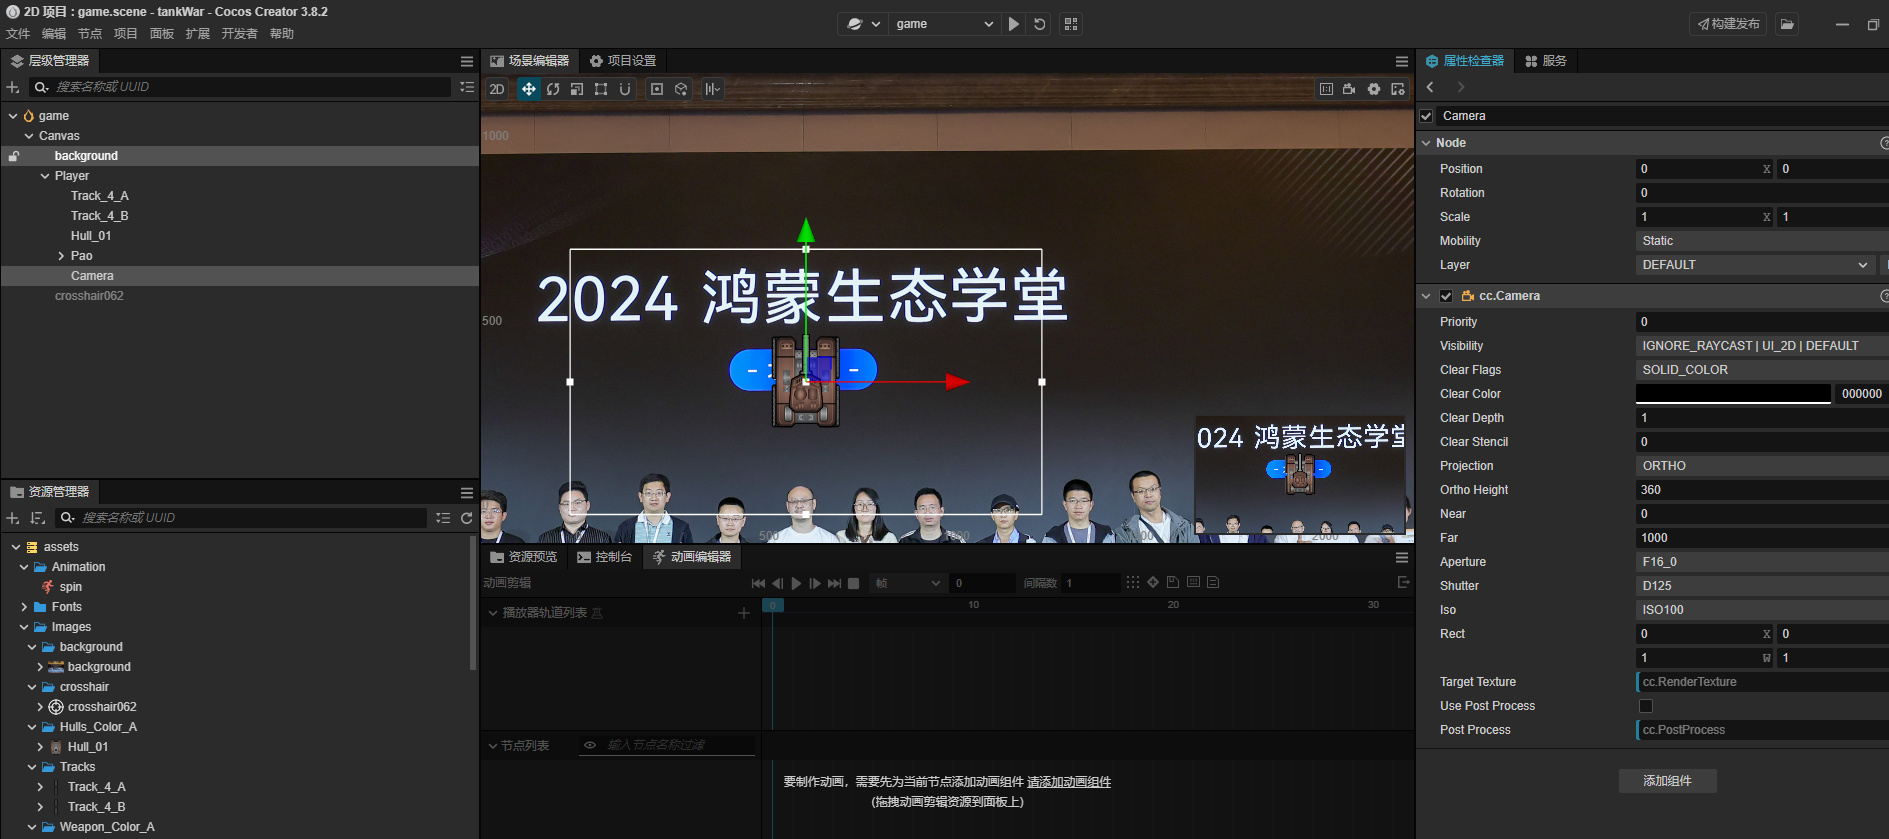Click the scene reference image icon

[x=1326, y=89]
